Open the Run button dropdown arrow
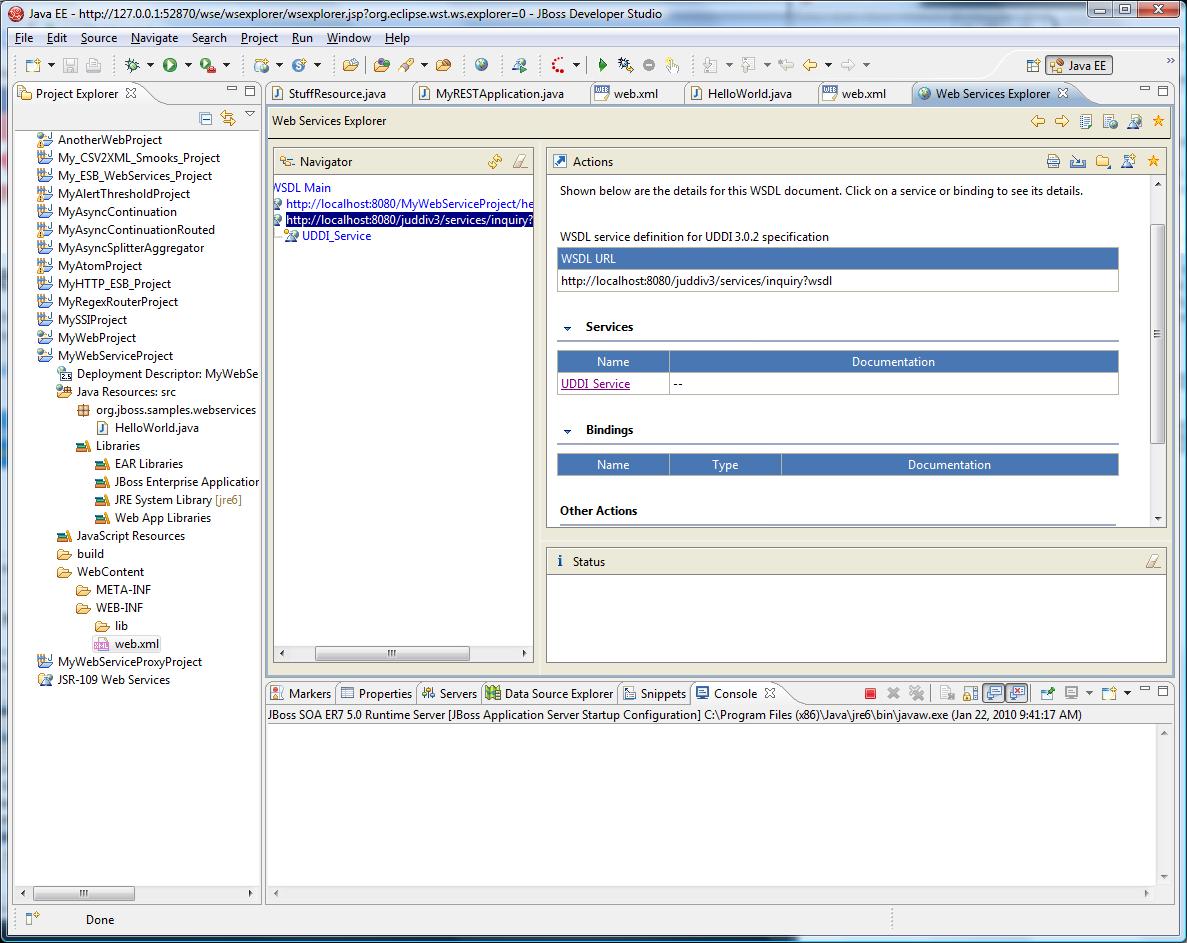The image size is (1187, 943). point(187,65)
